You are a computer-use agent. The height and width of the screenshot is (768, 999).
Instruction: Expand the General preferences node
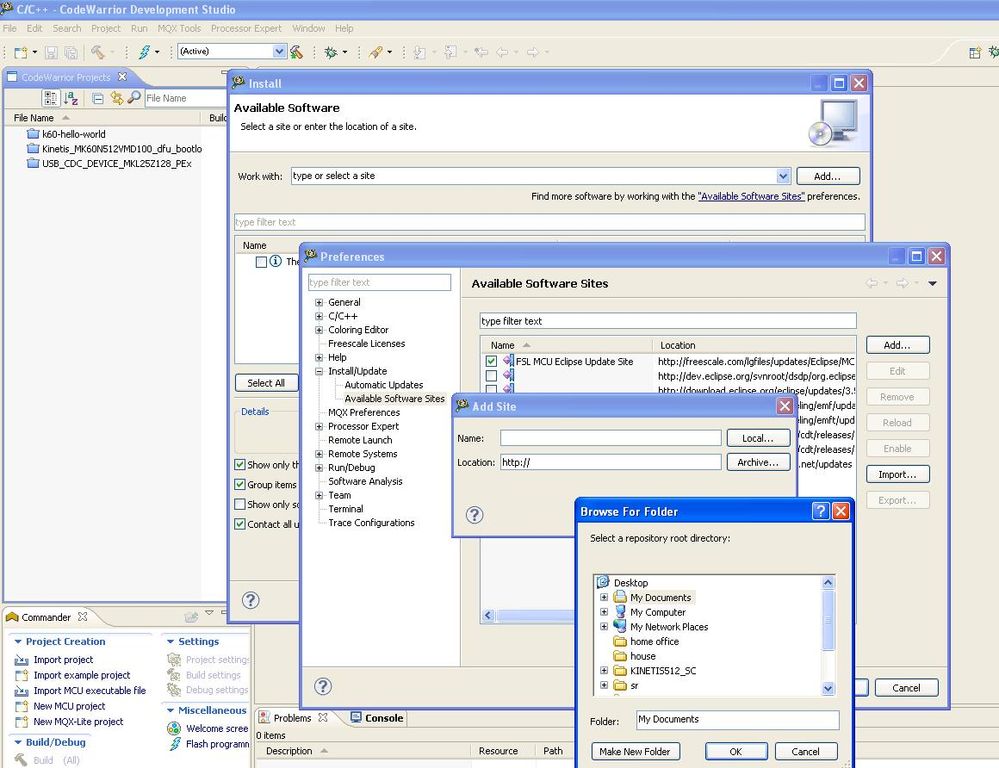pos(319,302)
